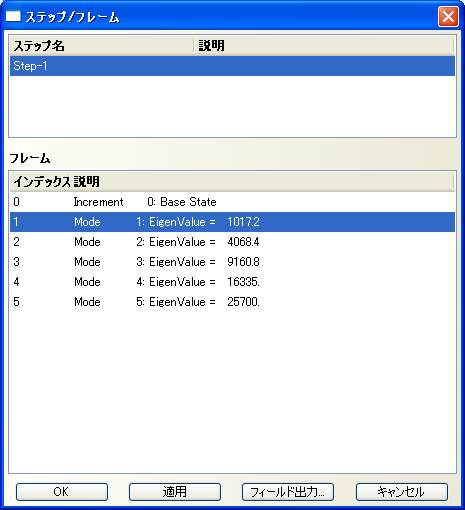
Task: Select Mode 1 EigenValue 1017.2 frame
Action: coord(232,222)
